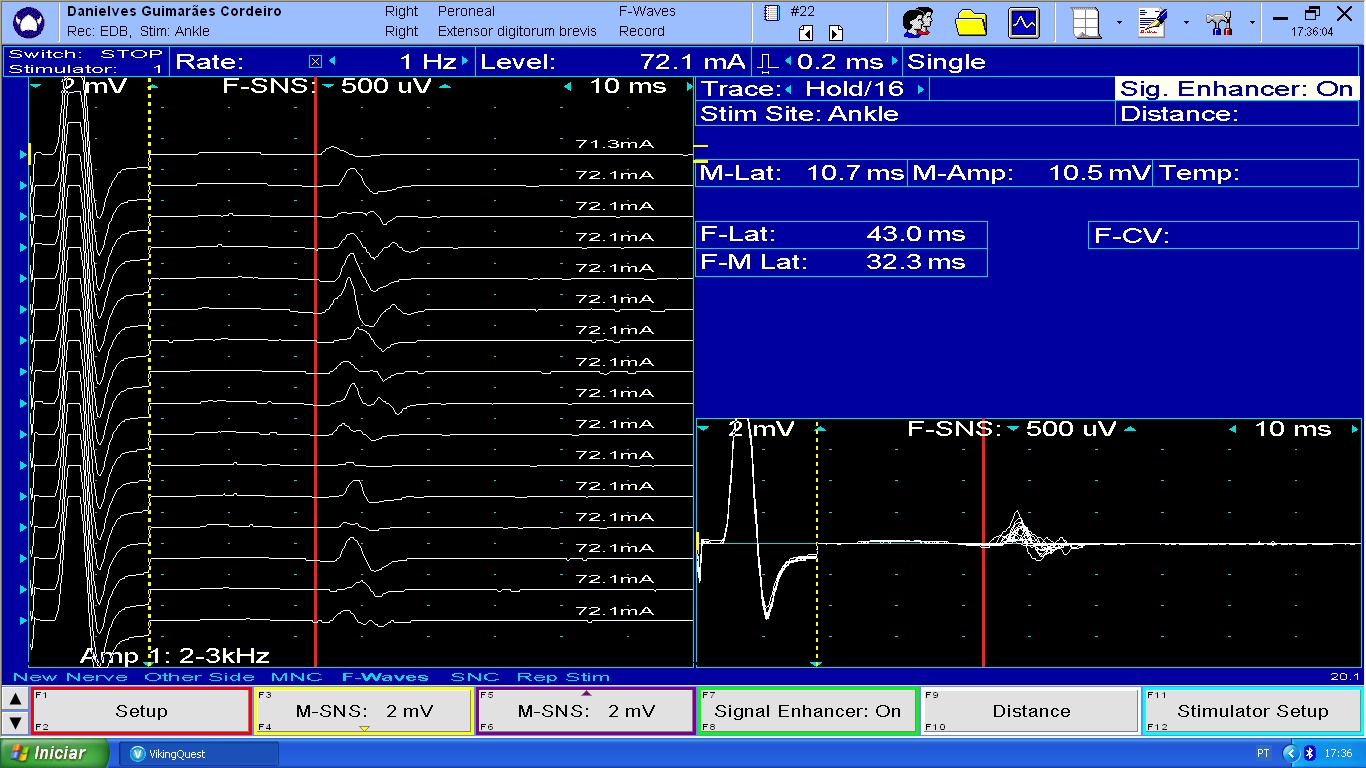The height and width of the screenshot is (768, 1366).
Task: Open the patient information icon
Action: [x=917, y=22]
